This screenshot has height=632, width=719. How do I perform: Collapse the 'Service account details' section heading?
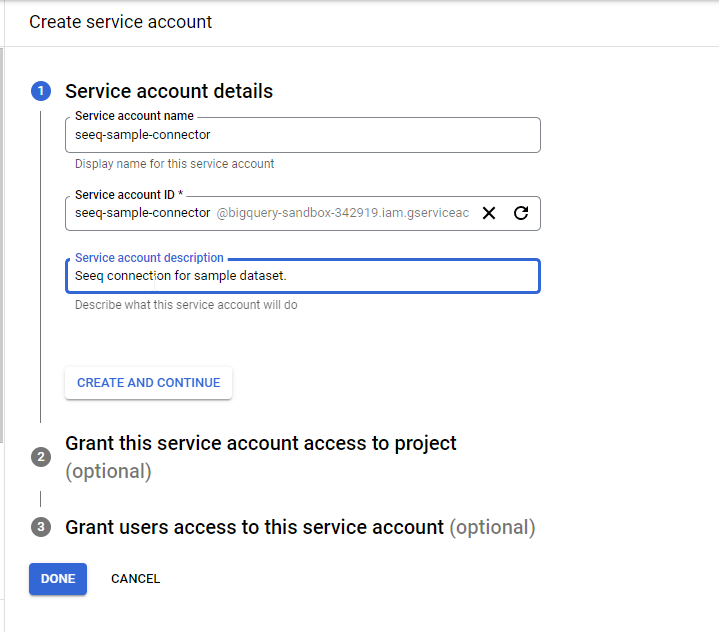[169, 91]
